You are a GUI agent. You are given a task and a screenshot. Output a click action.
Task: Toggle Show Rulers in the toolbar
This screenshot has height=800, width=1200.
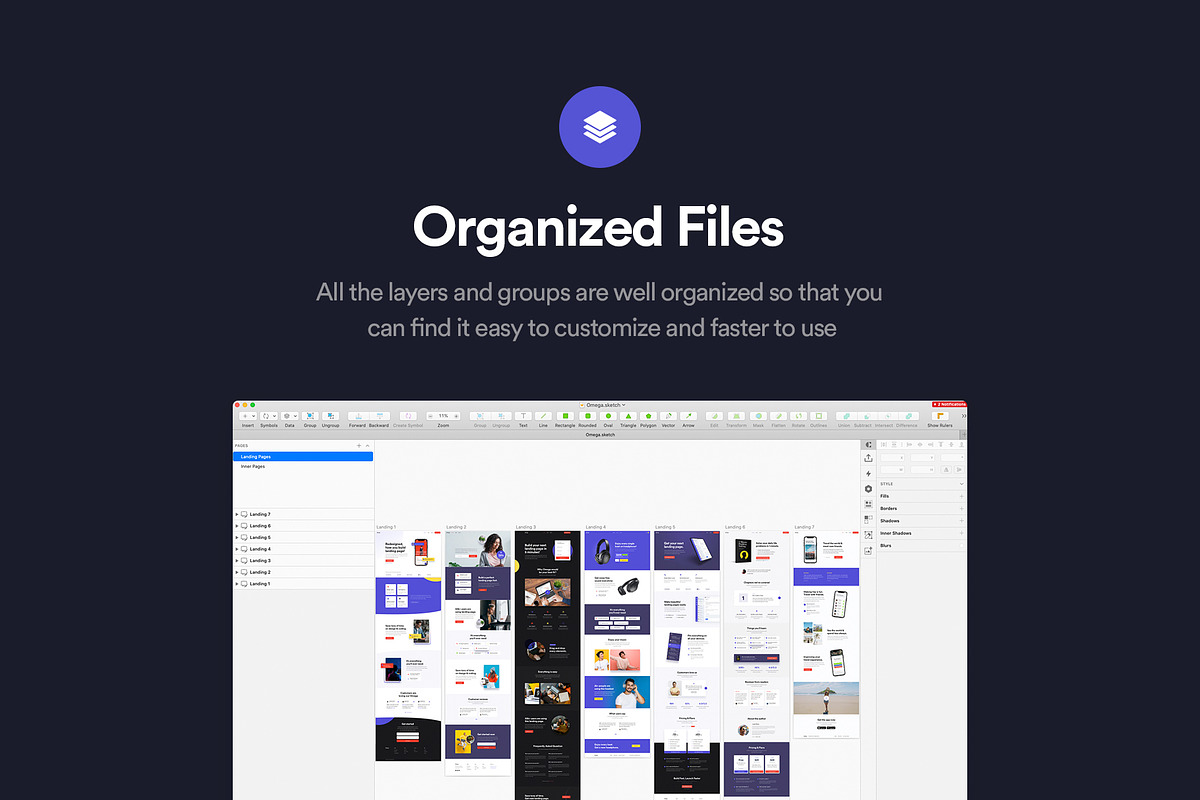938,416
